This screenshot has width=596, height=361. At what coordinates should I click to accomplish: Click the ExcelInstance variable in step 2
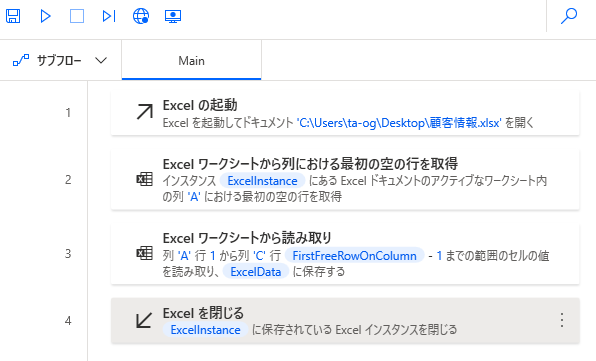[x=262, y=180]
